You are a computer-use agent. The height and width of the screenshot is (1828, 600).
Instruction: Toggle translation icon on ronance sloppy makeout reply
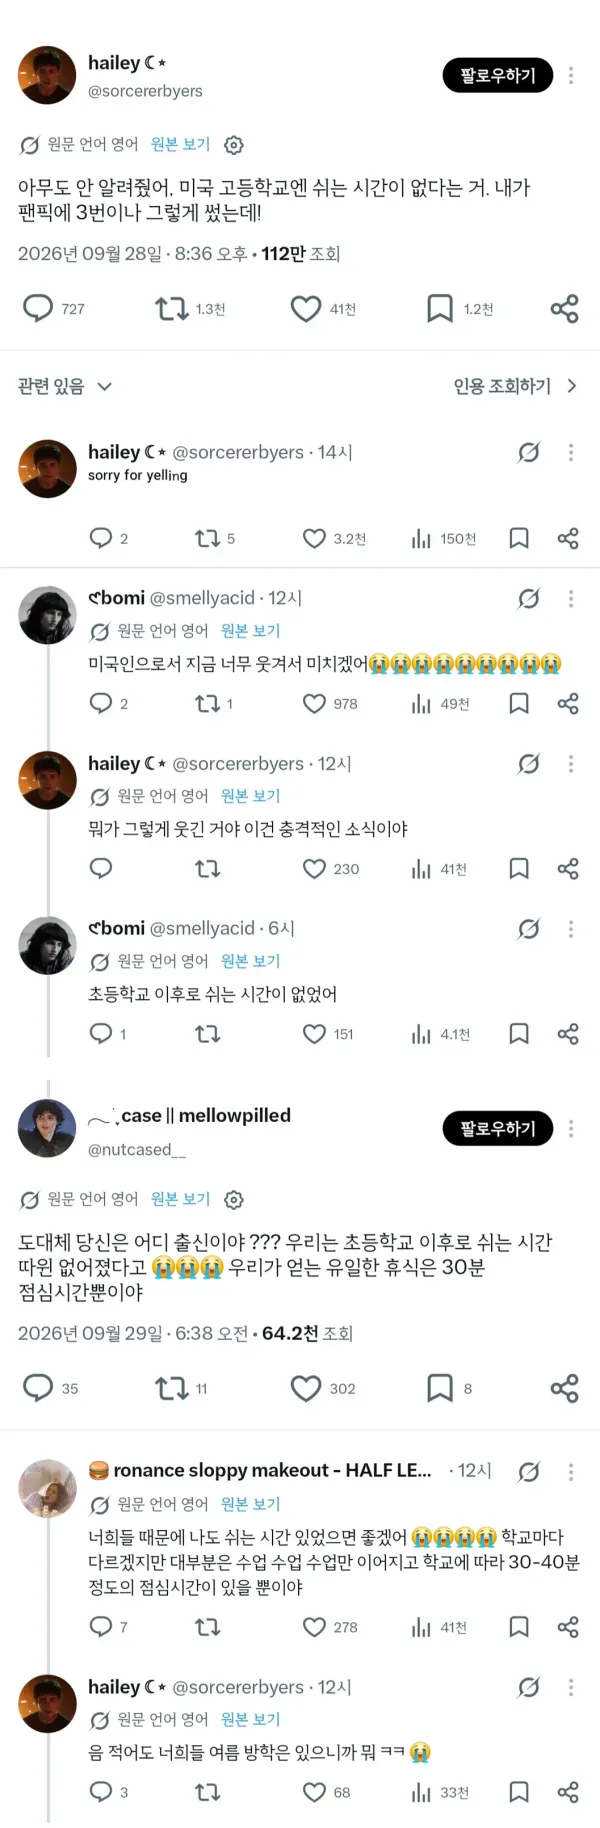pyautogui.click(x=529, y=1471)
